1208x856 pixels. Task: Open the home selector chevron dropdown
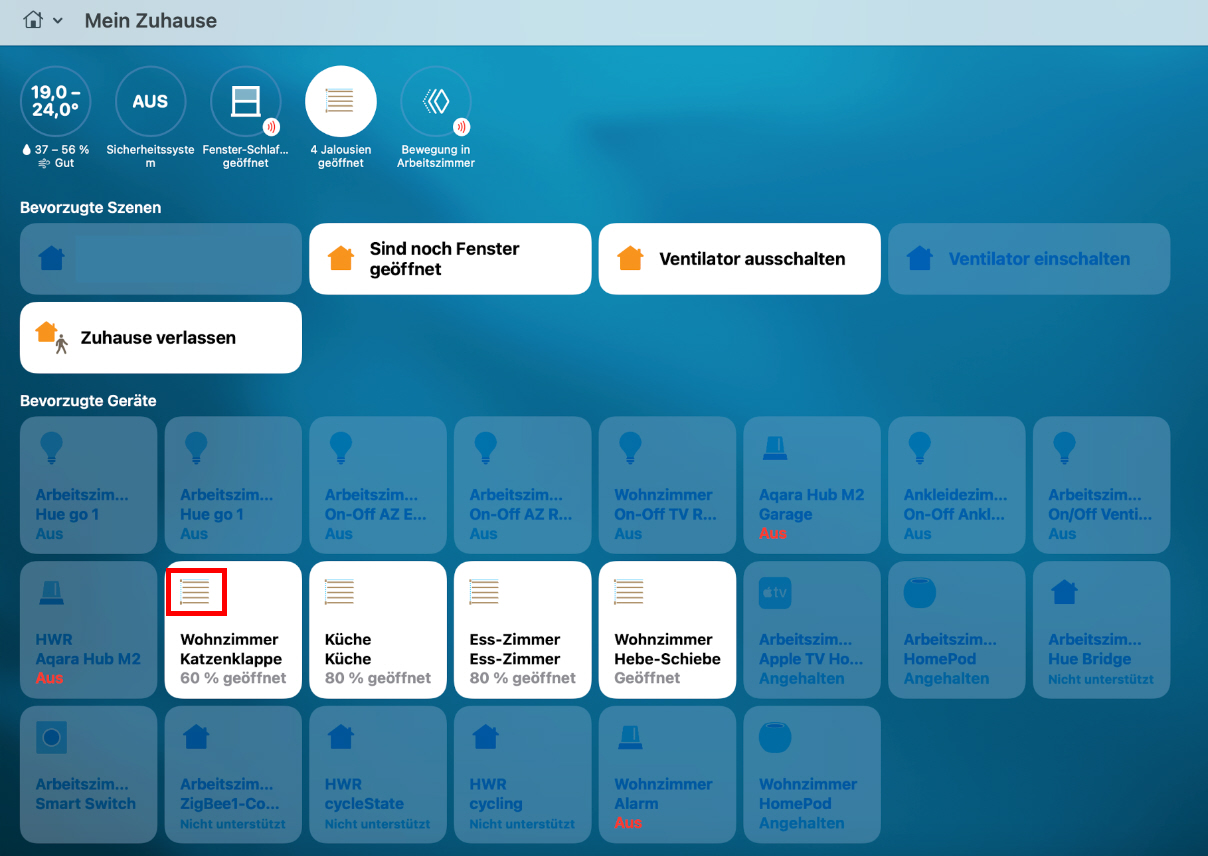click(58, 21)
